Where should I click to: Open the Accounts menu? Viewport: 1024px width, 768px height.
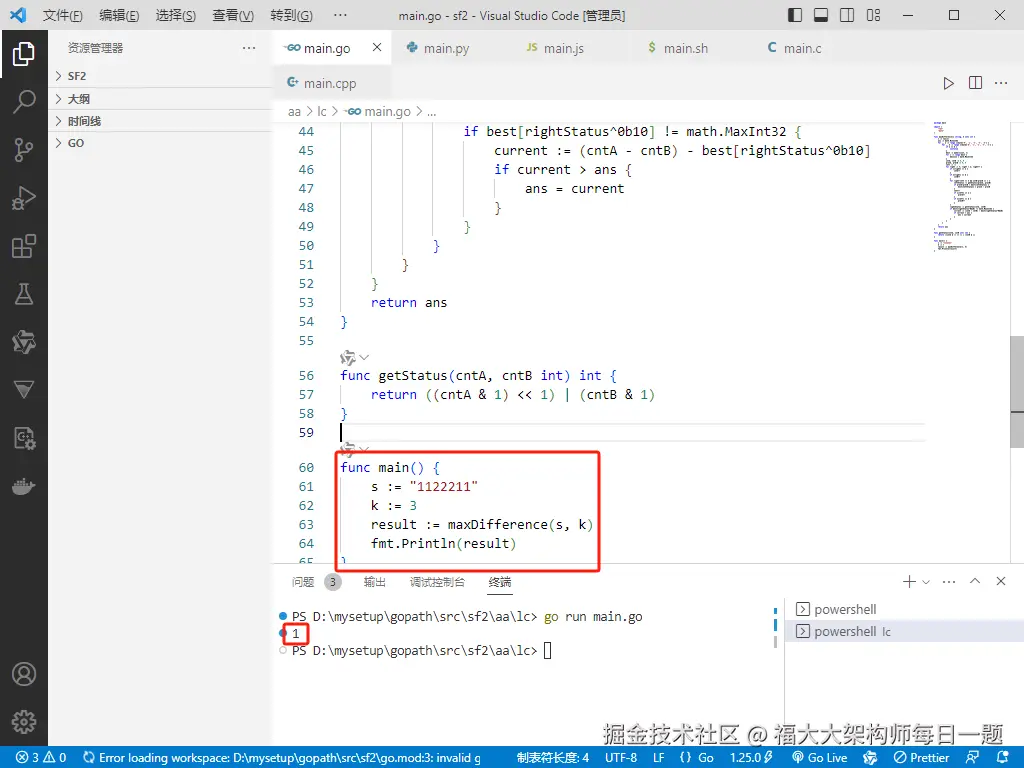24,674
